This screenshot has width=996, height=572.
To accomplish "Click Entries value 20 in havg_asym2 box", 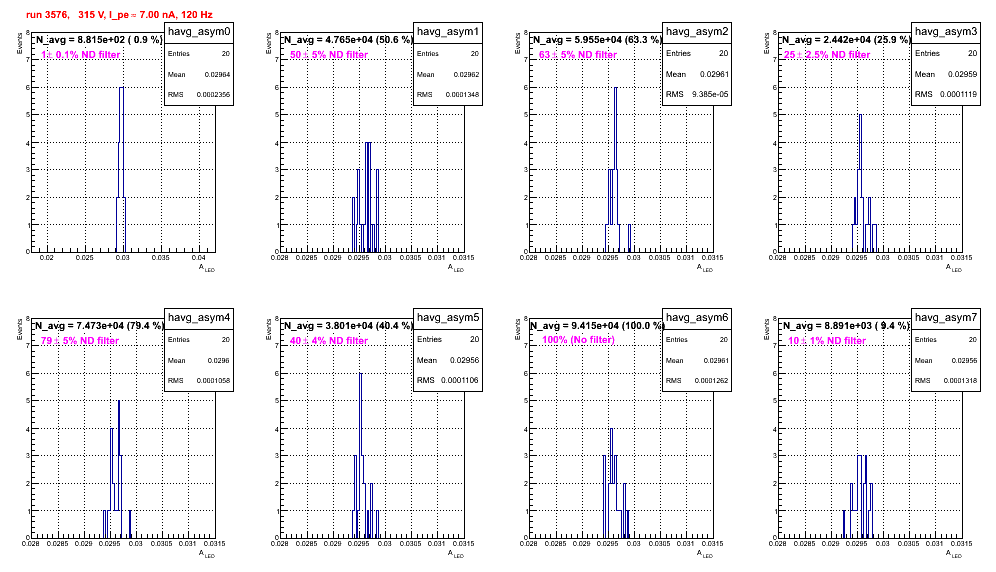I will pos(723,53).
